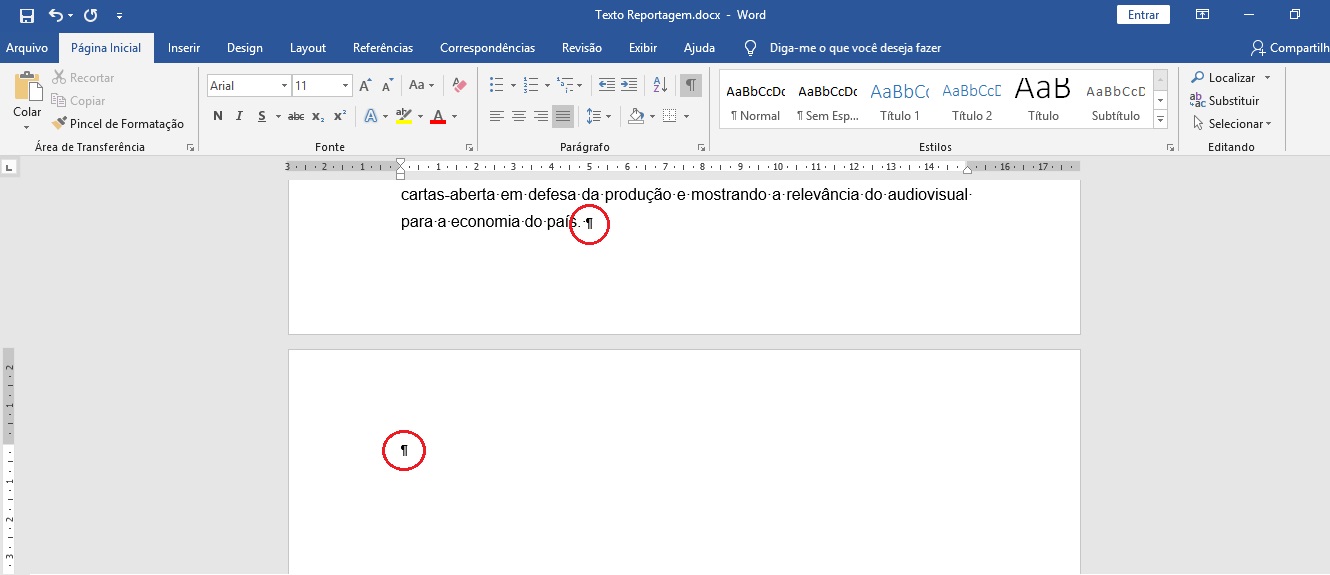This screenshot has width=1330, height=575.
Task: Open the font color dropdown arrow
Action: tap(454, 117)
